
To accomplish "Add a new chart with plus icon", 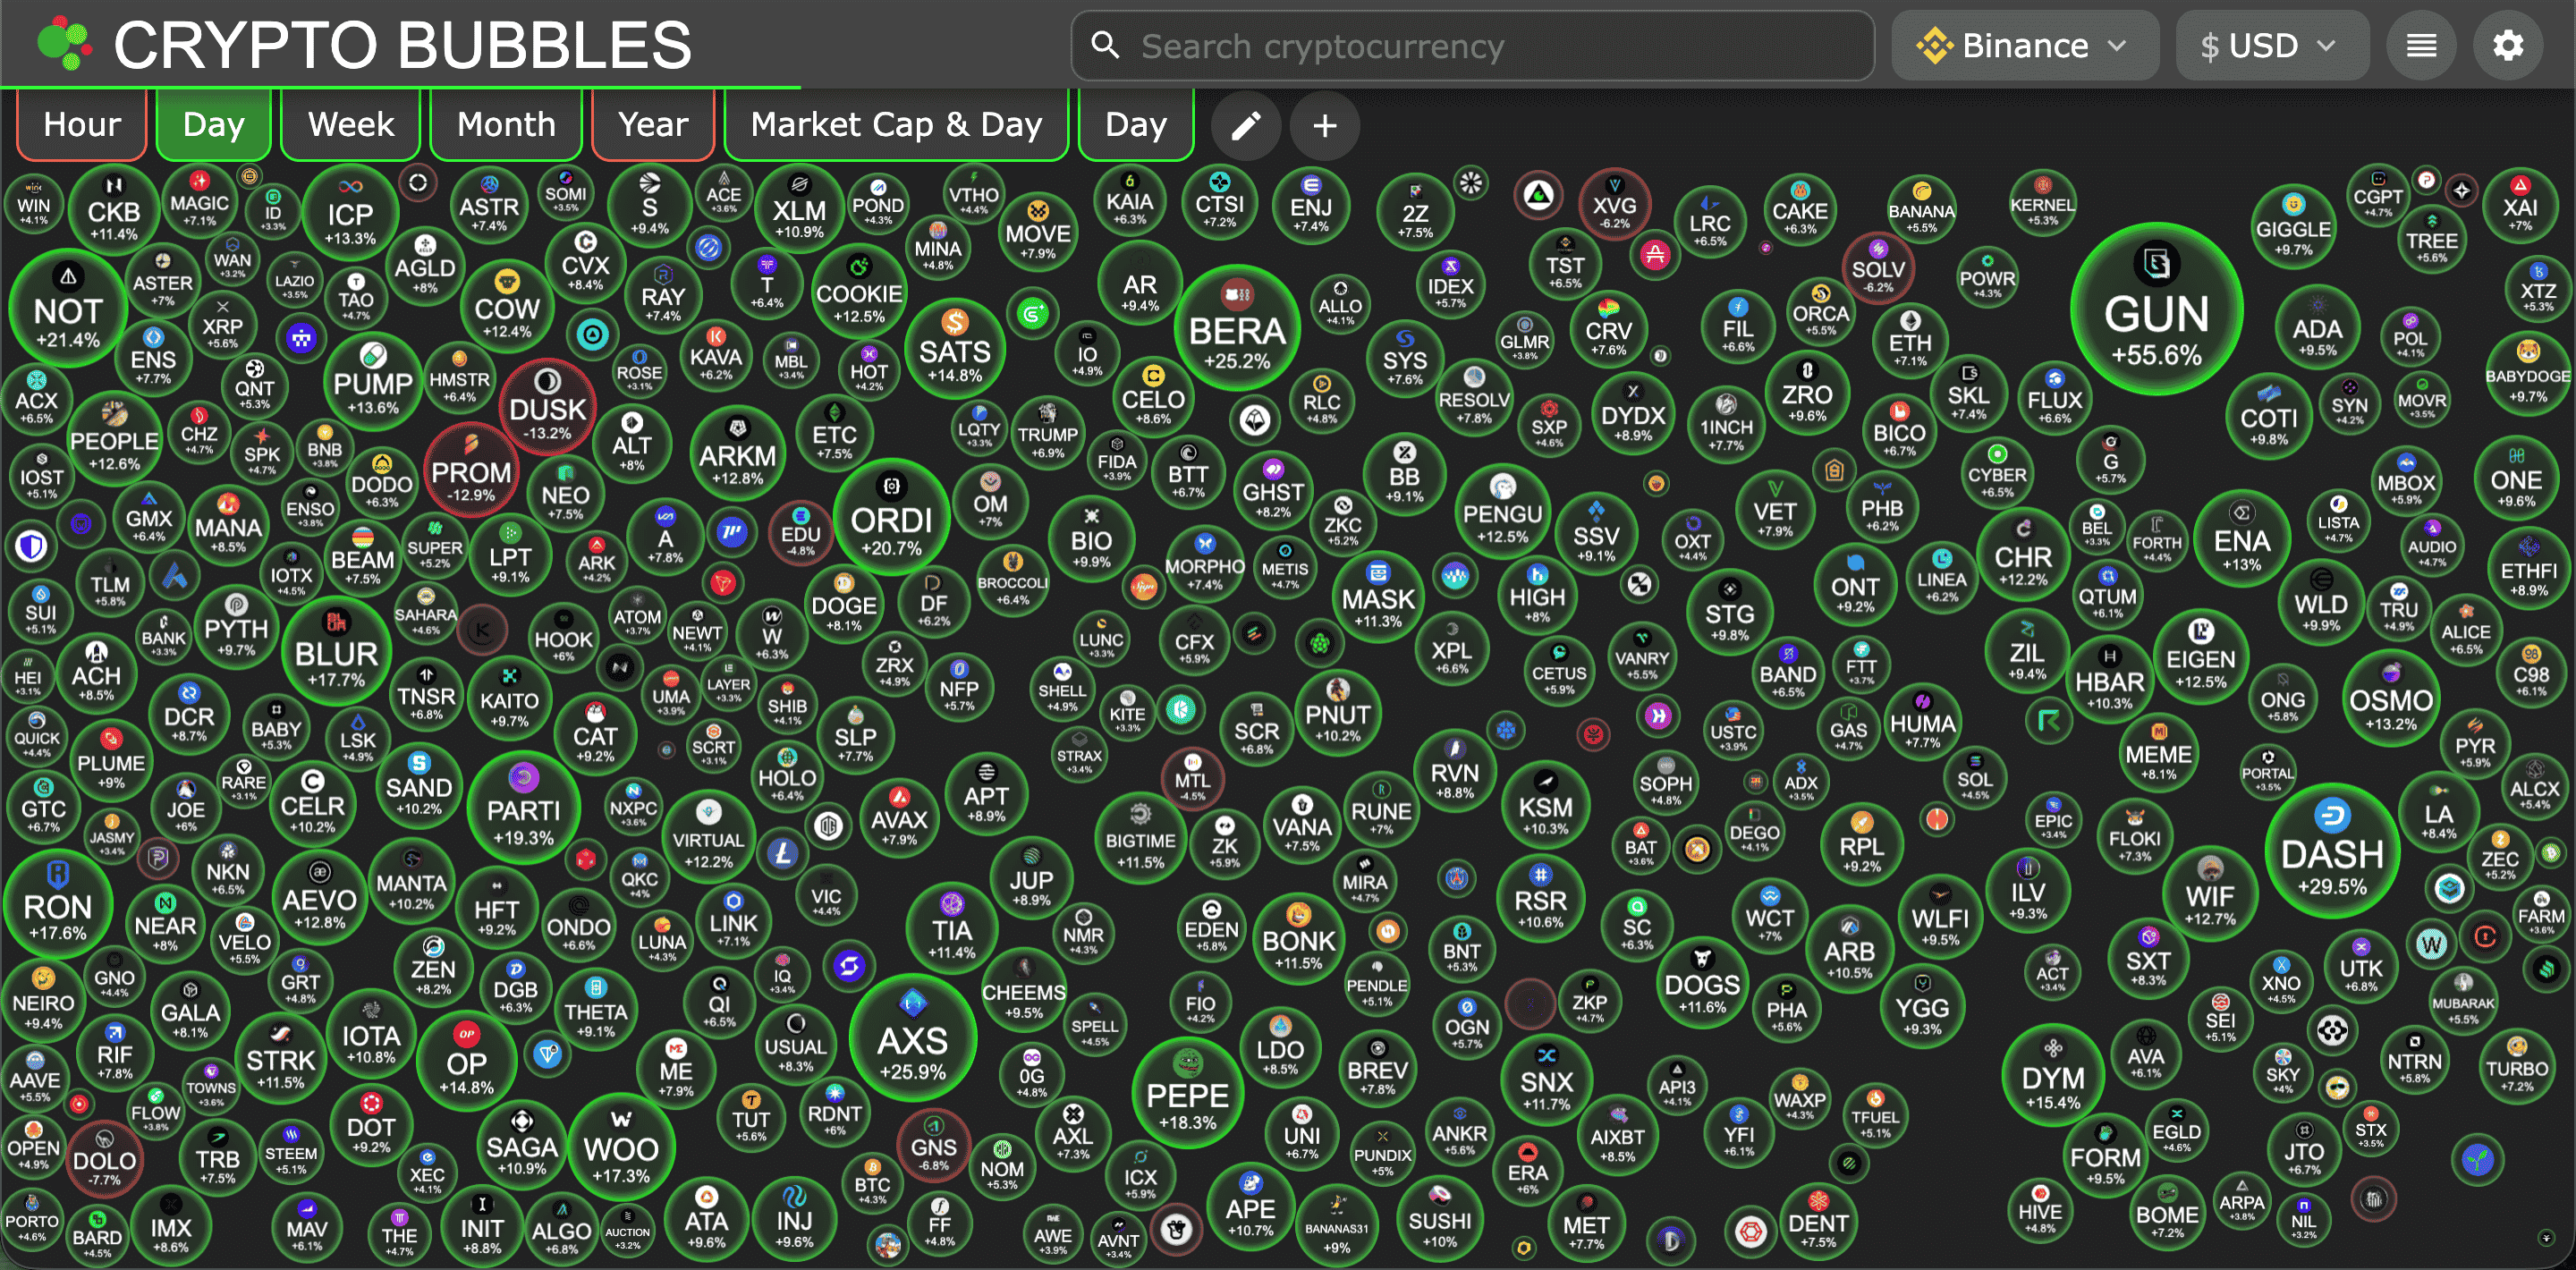I will [x=1325, y=126].
